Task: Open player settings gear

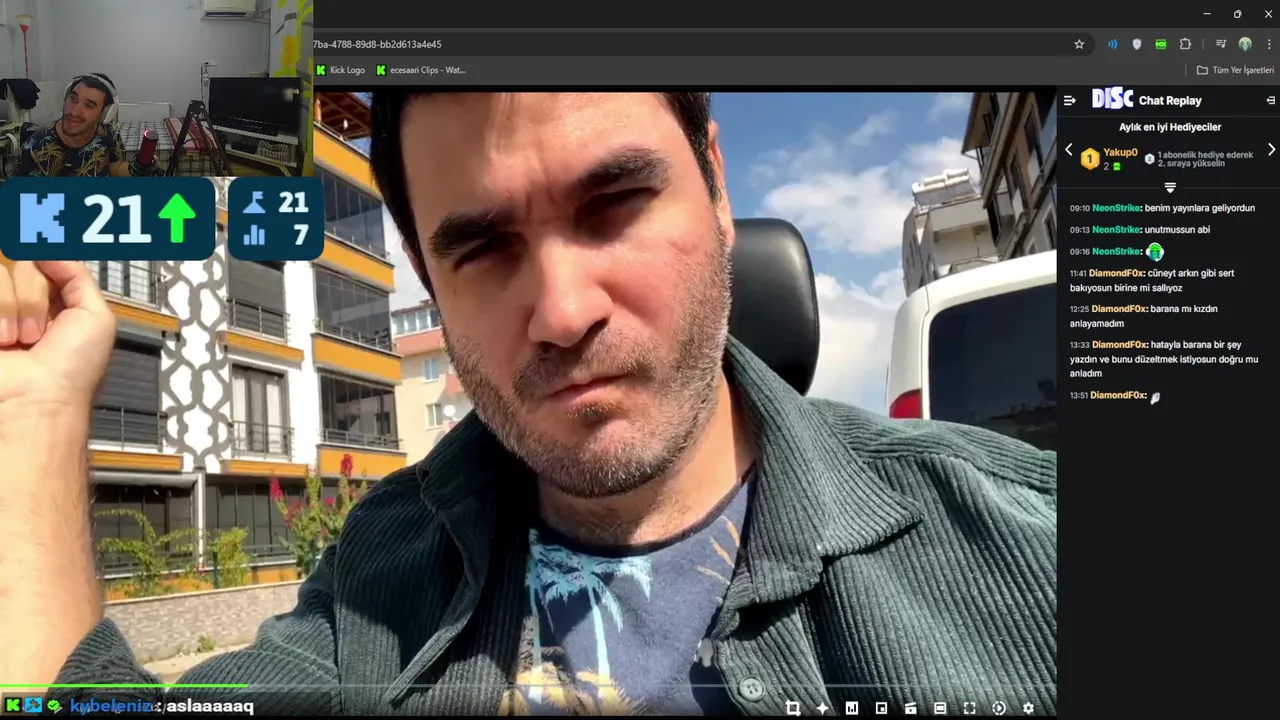Action: (1028, 708)
